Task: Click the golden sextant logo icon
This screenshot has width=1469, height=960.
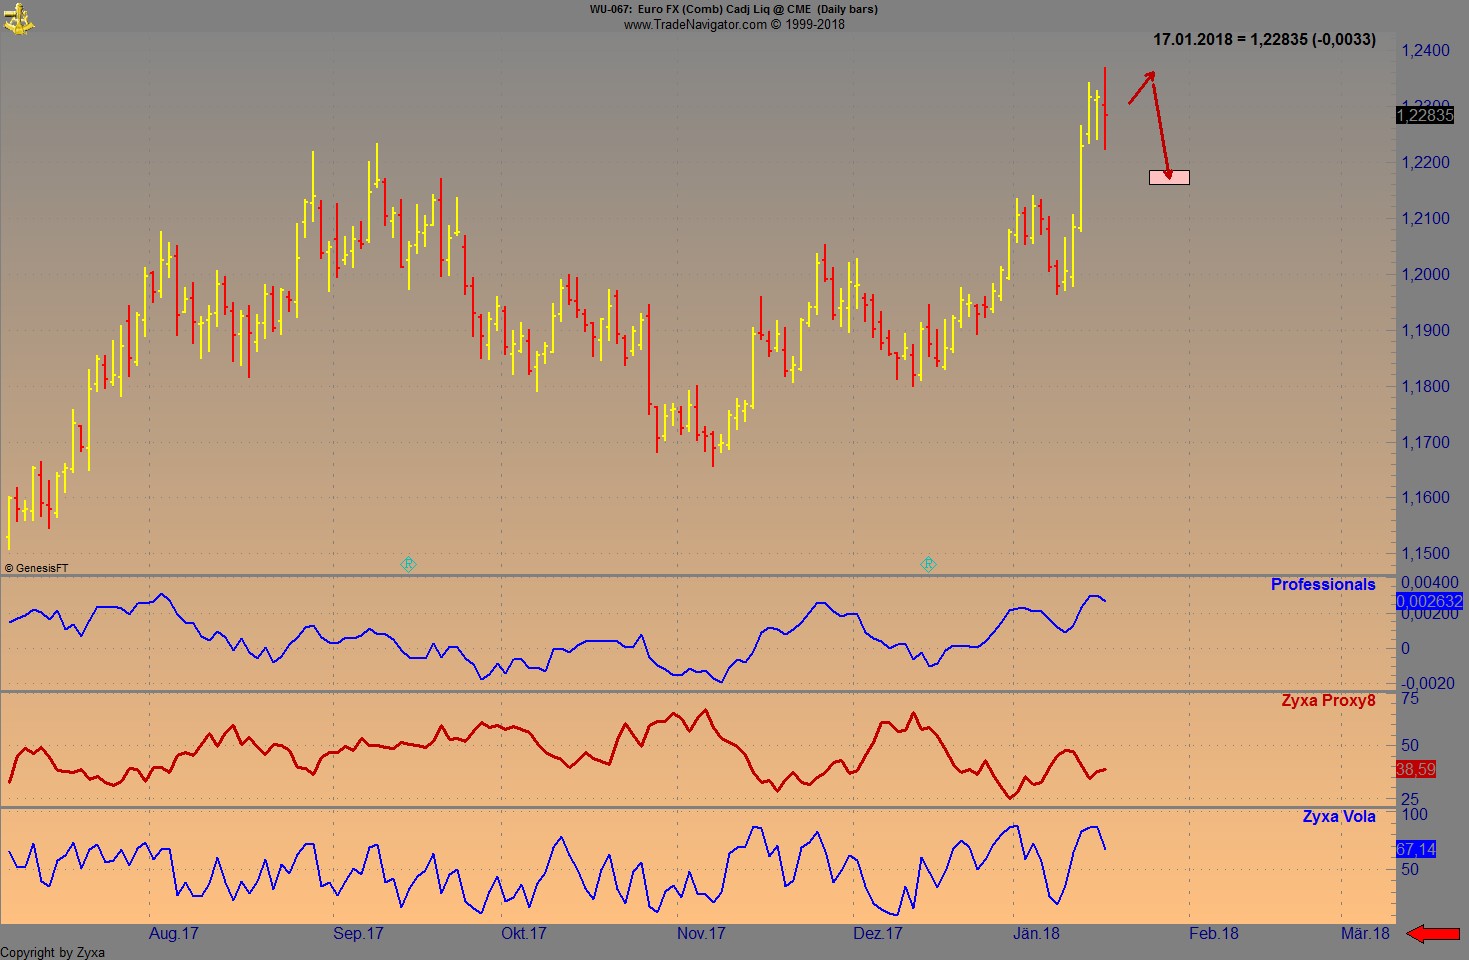Action: (x=21, y=19)
